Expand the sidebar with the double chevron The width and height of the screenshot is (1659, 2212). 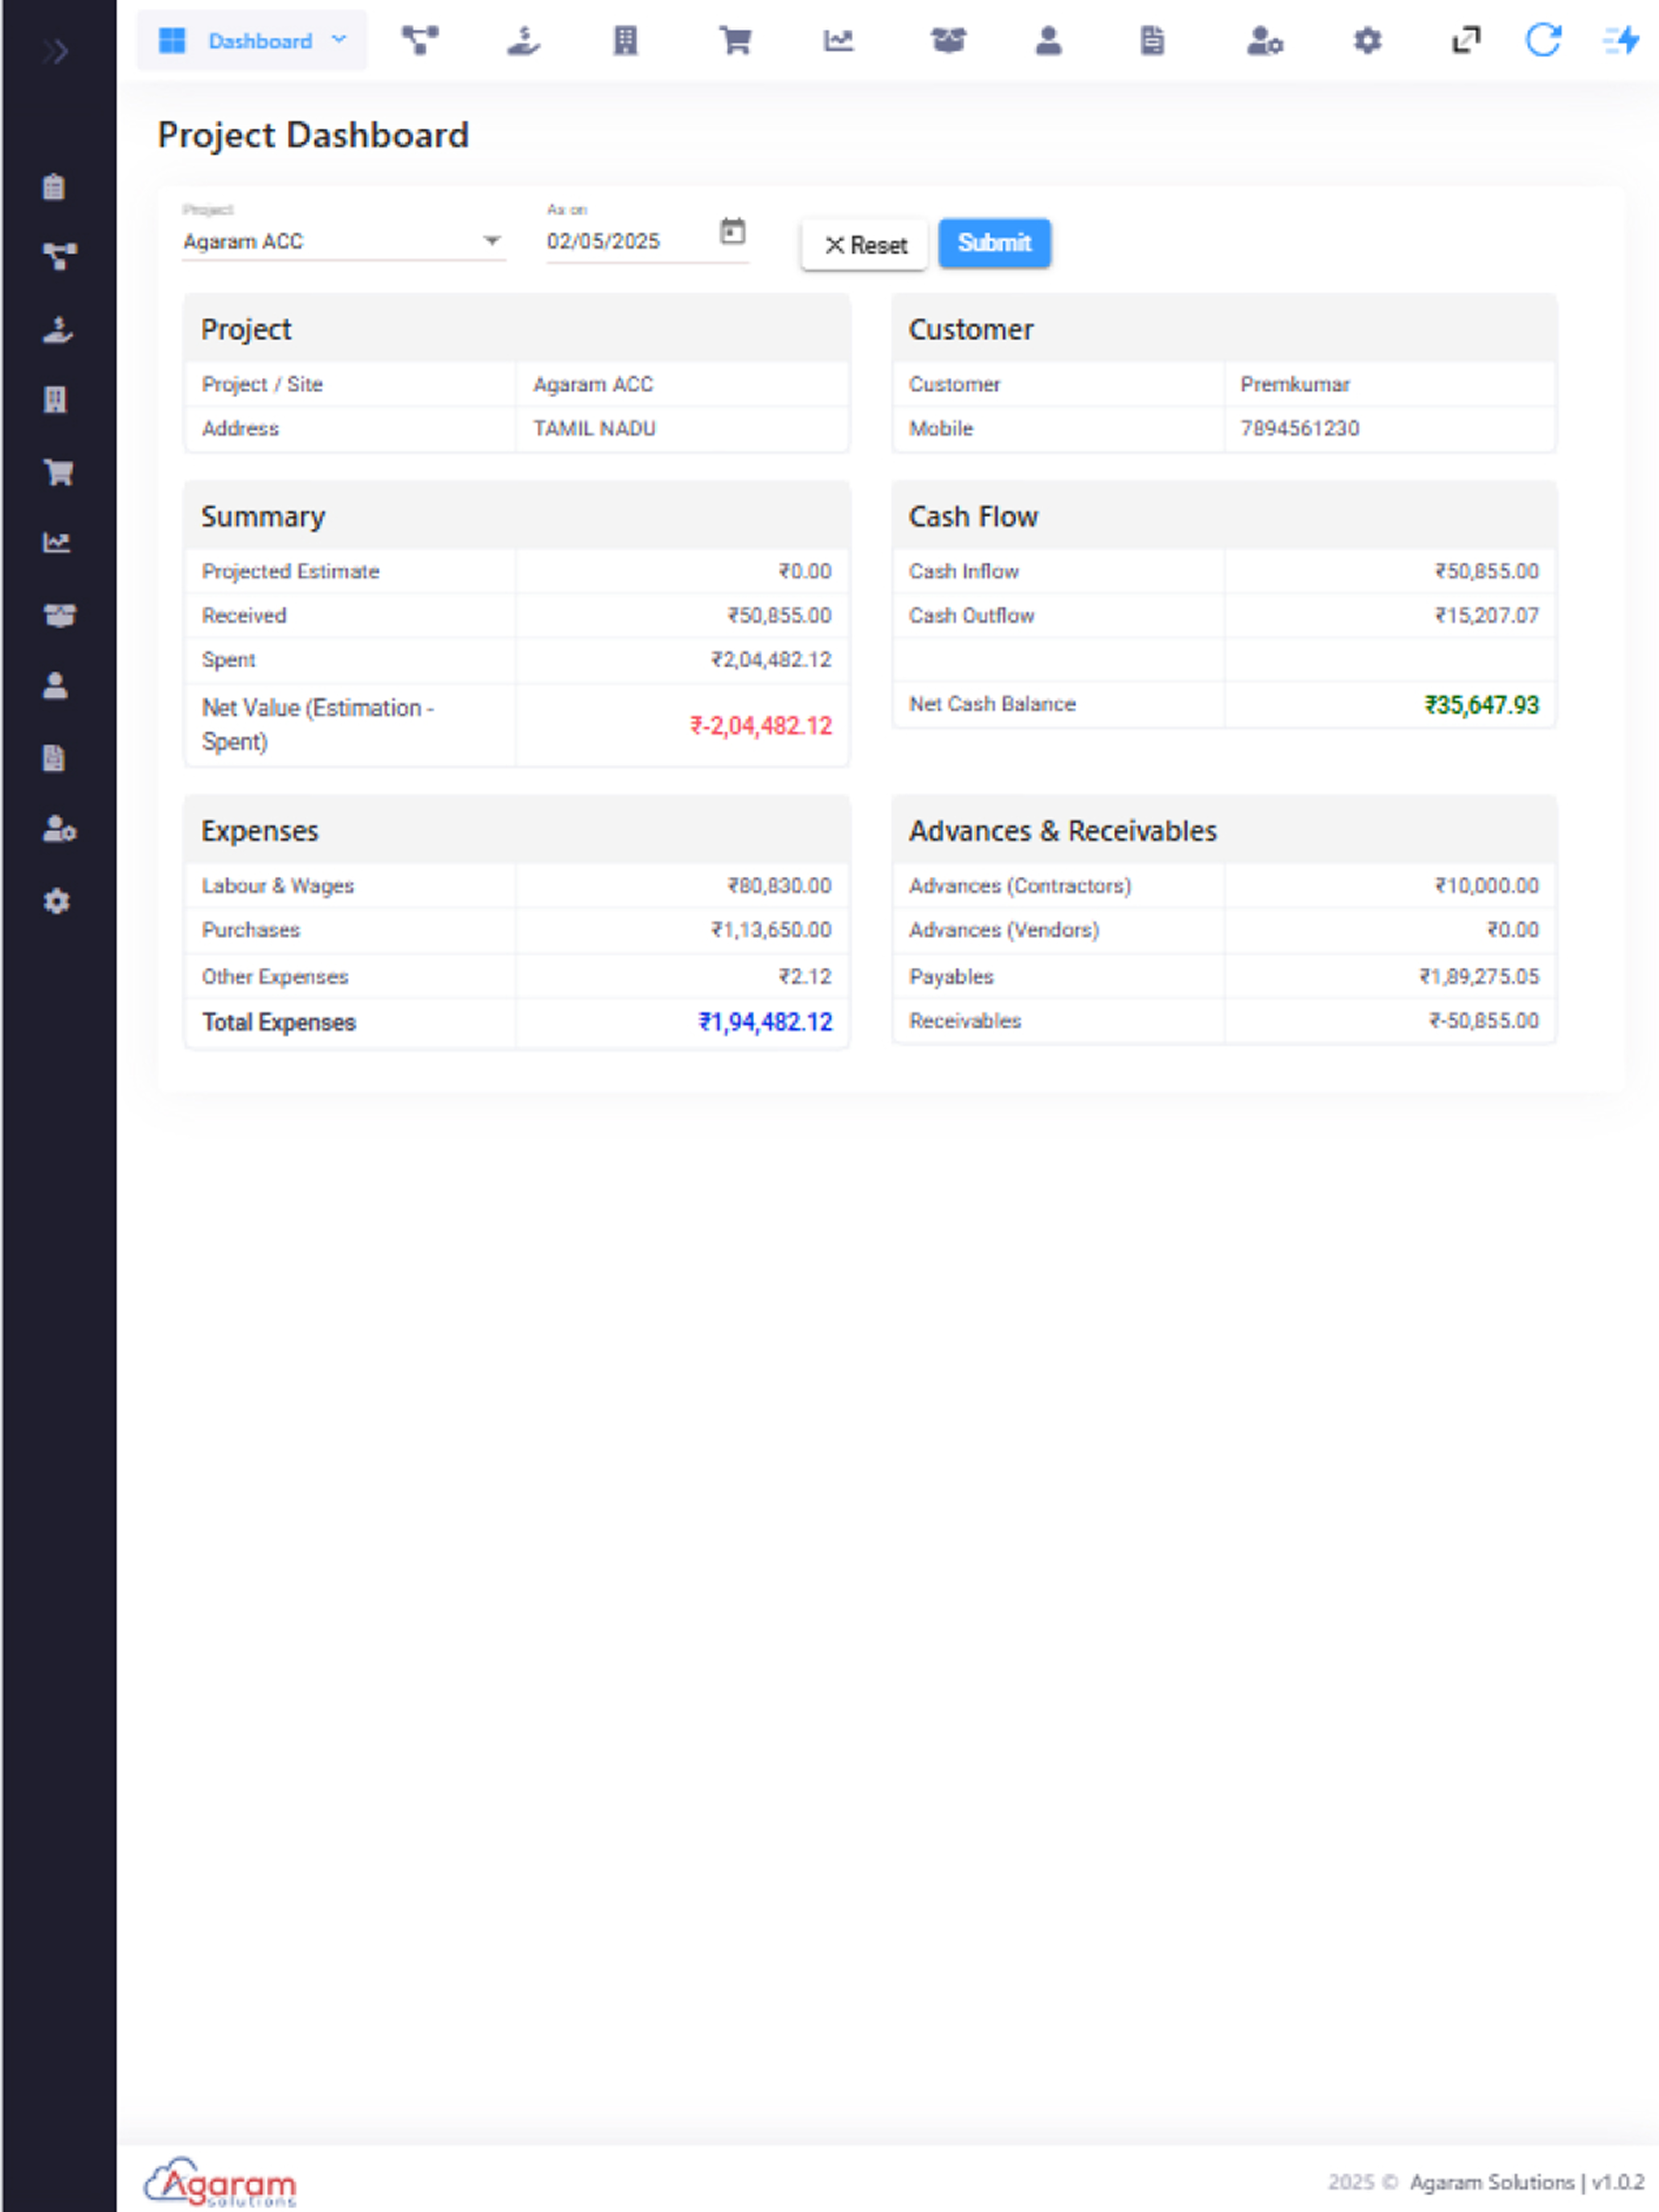[56, 51]
